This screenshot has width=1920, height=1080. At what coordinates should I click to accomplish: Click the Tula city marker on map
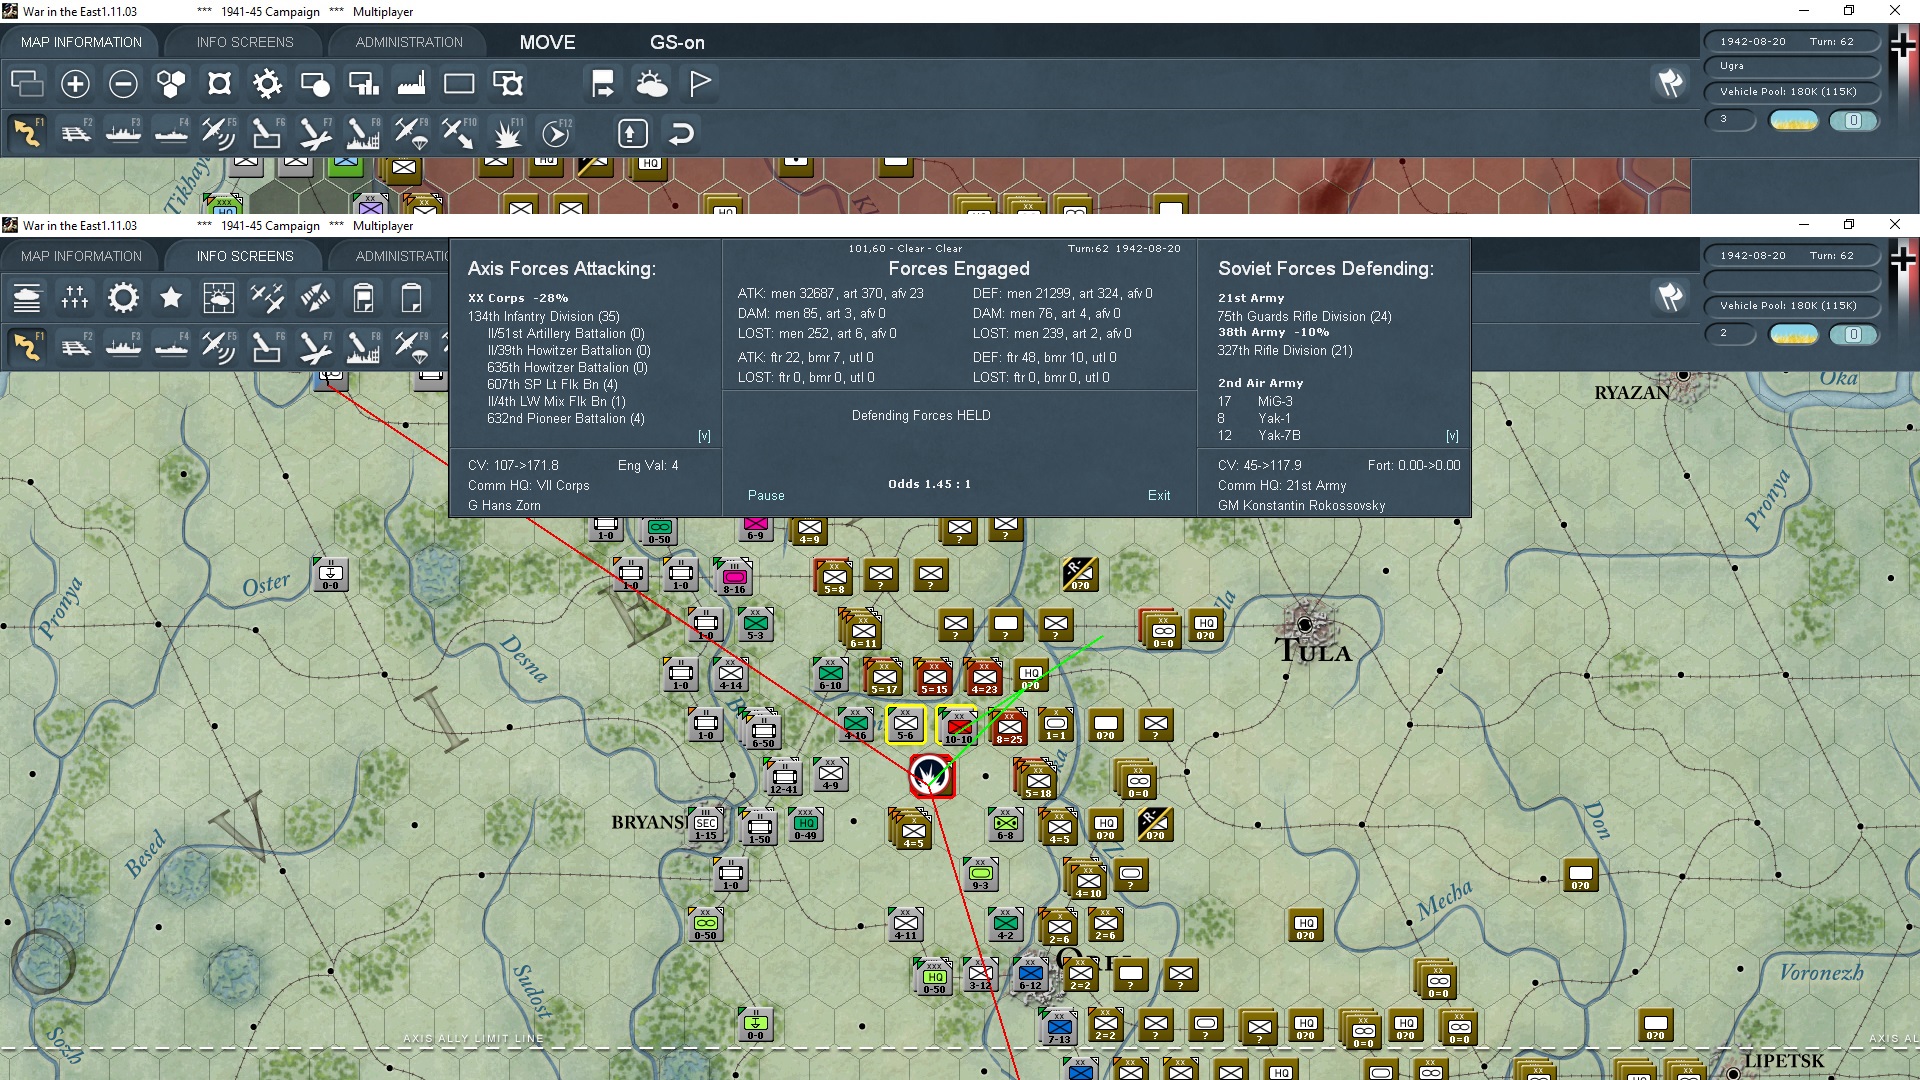coord(1304,624)
